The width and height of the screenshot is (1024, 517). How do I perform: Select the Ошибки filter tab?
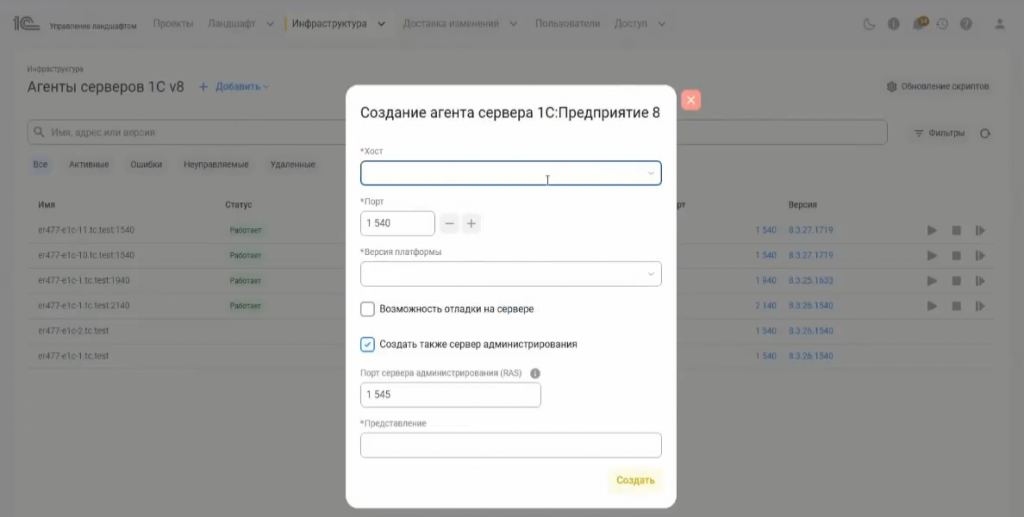pyautogui.click(x=146, y=164)
